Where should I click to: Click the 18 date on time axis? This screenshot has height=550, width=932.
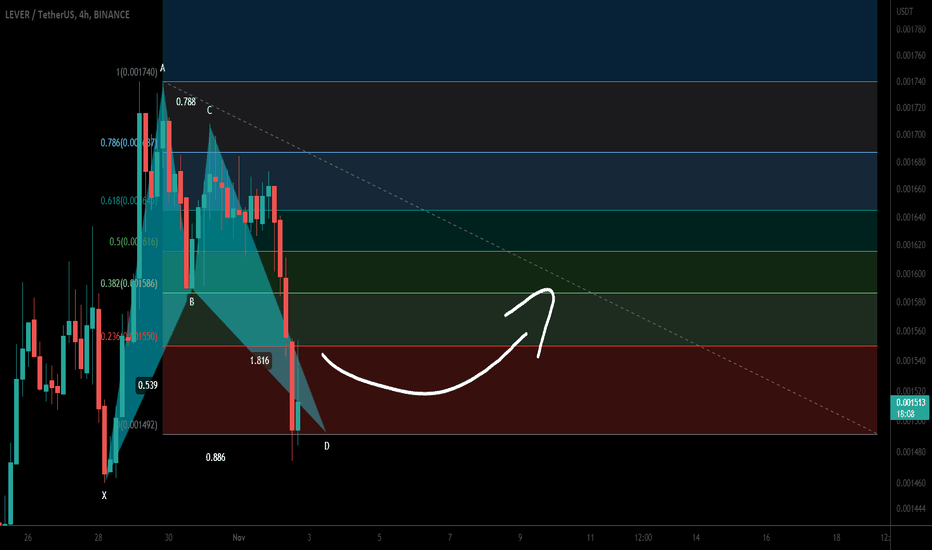click(836, 538)
